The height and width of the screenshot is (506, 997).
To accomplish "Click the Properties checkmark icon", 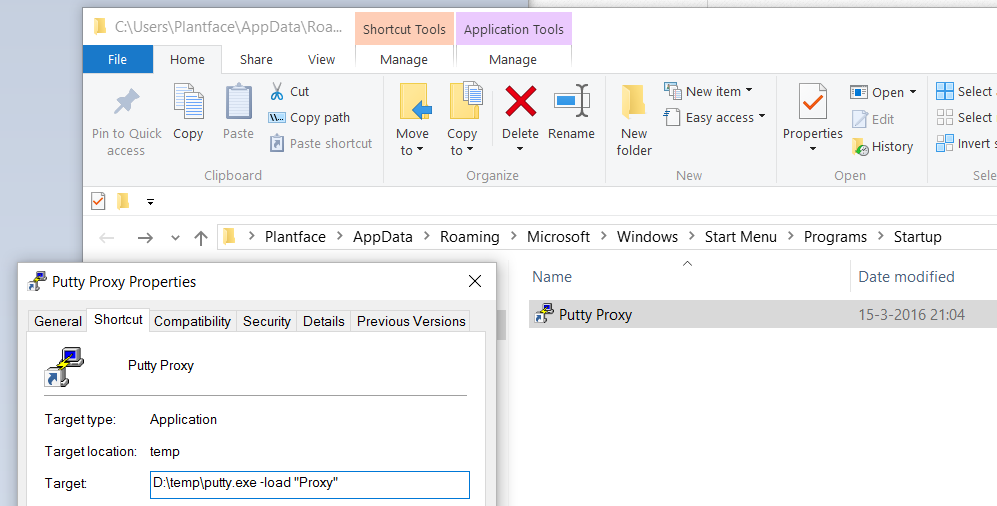I will coord(813,102).
